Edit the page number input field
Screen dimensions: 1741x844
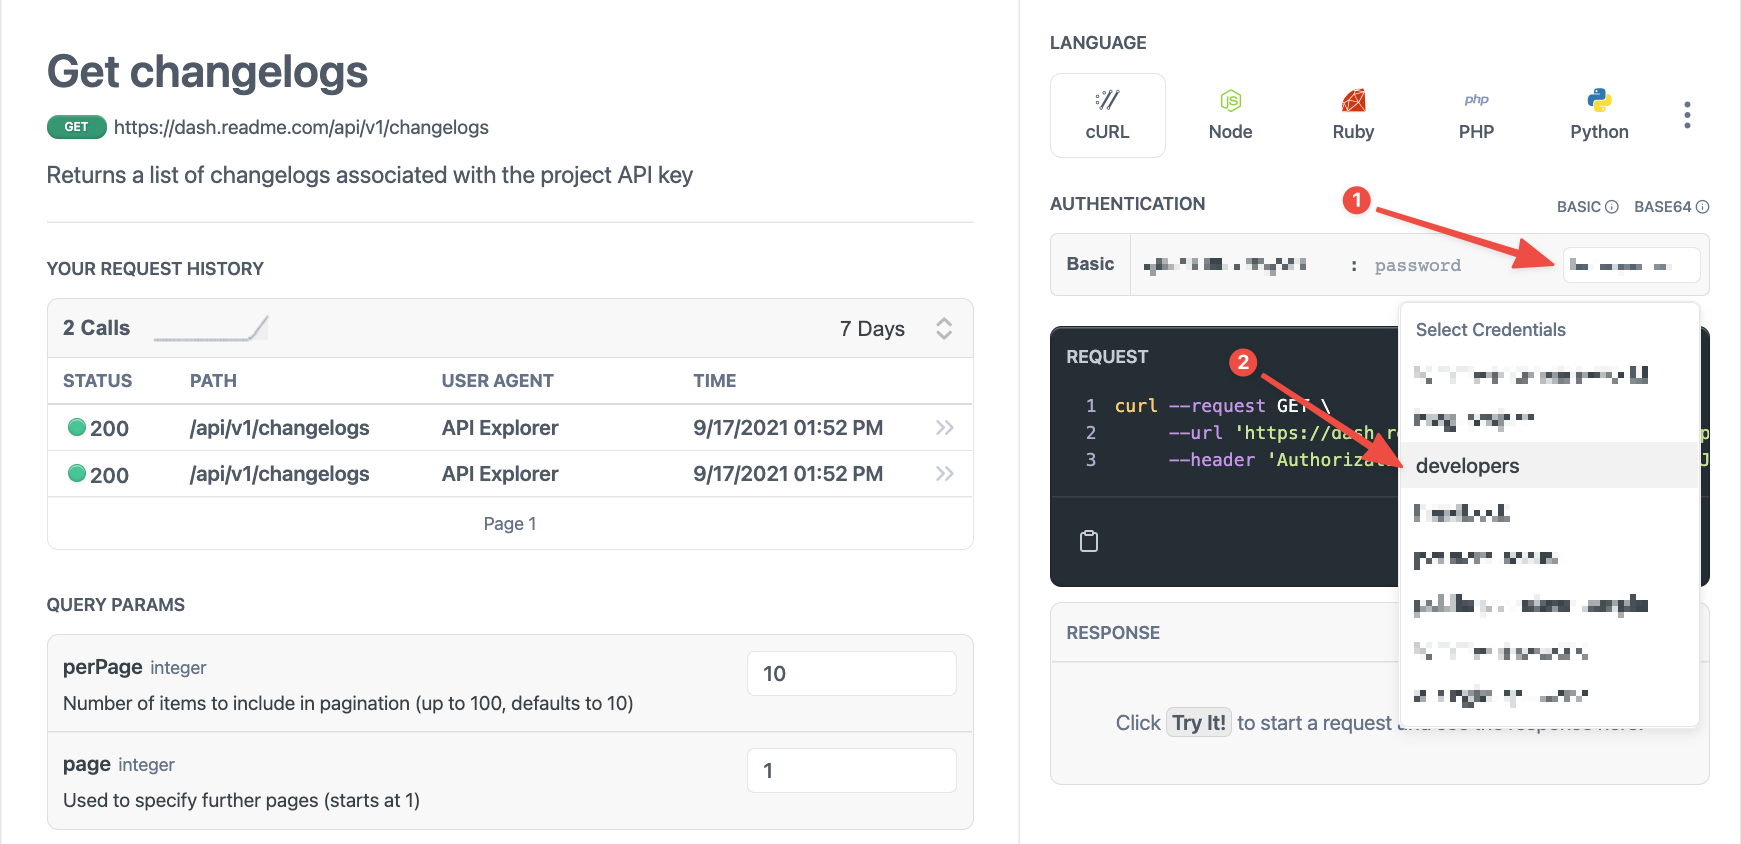point(852,771)
